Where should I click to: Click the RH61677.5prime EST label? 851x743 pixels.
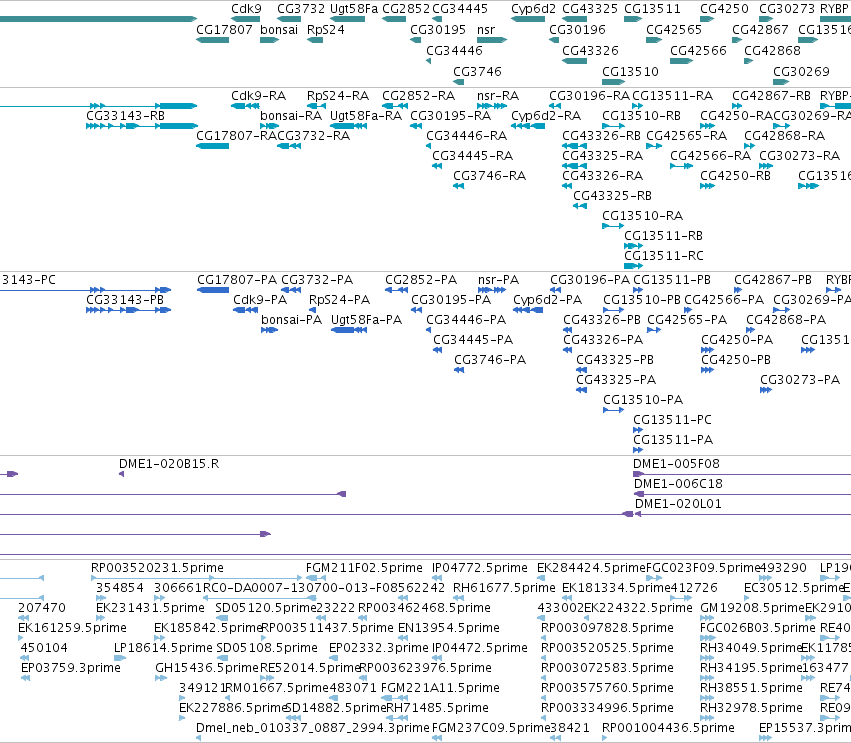(x=504, y=588)
